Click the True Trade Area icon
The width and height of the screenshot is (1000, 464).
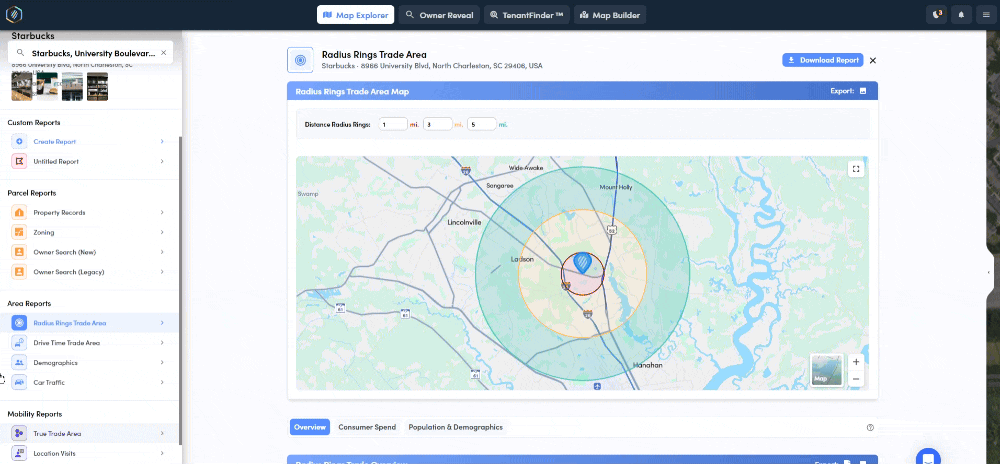point(19,433)
